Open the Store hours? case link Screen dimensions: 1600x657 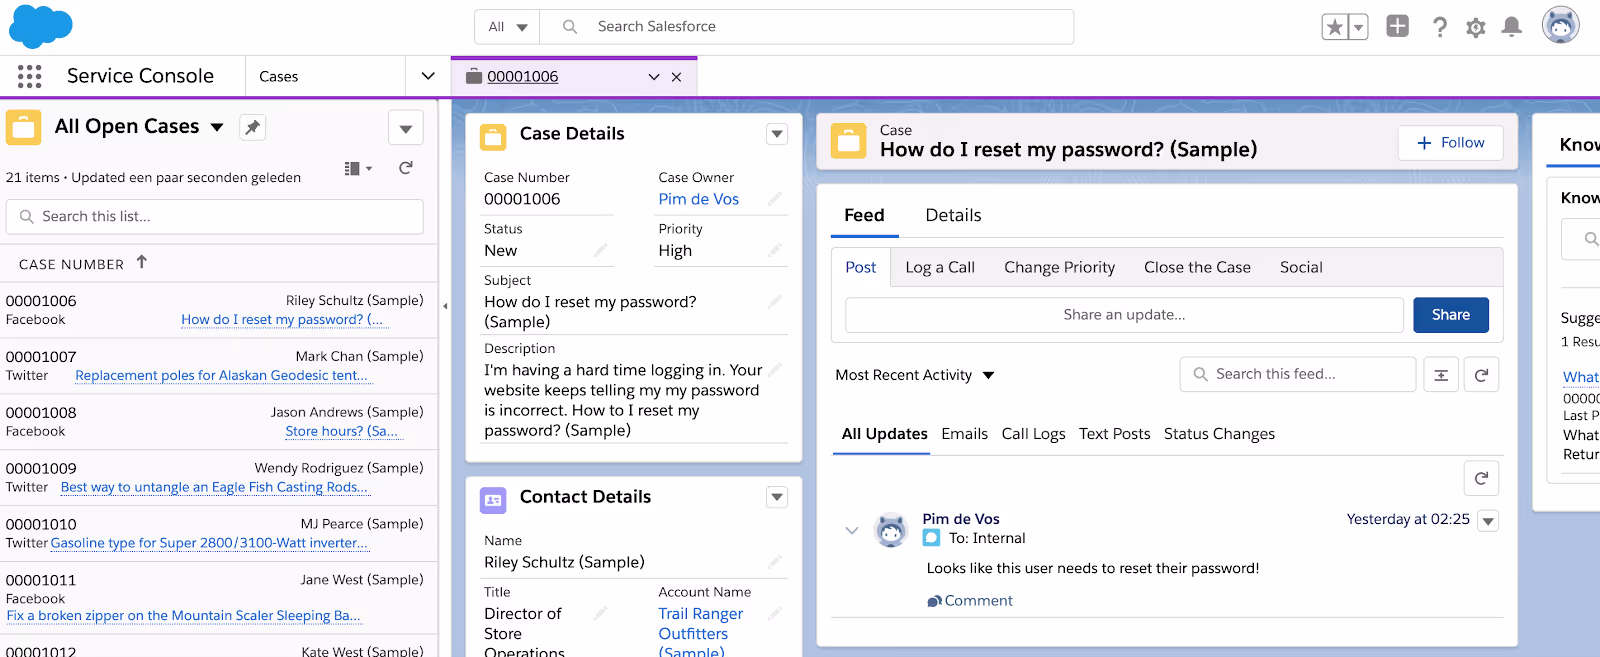pyautogui.click(x=341, y=432)
